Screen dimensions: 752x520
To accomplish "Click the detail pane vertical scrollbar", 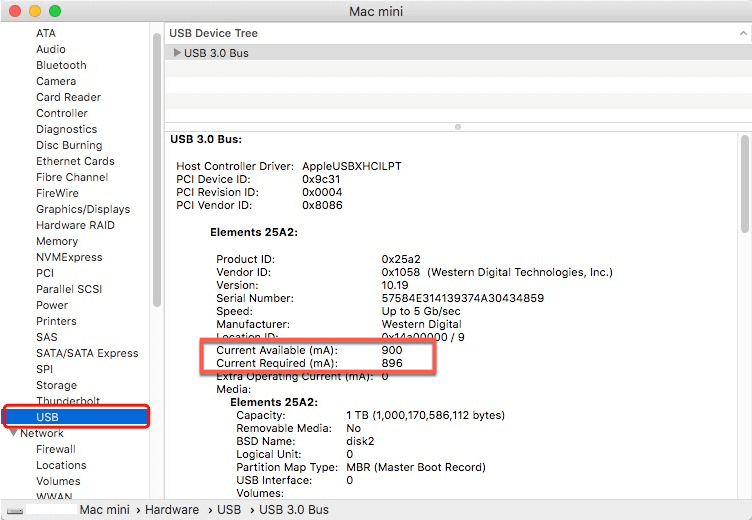I will (x=745, y=184).
